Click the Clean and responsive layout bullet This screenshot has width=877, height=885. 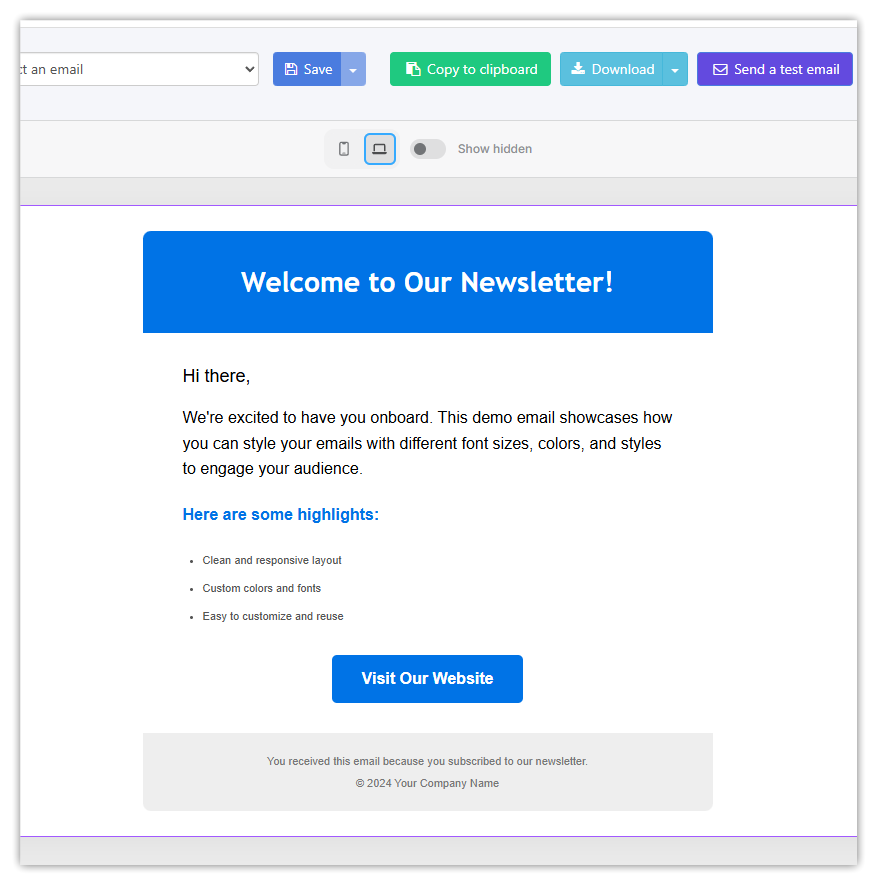pyautogui.click(x=272, y=561)
